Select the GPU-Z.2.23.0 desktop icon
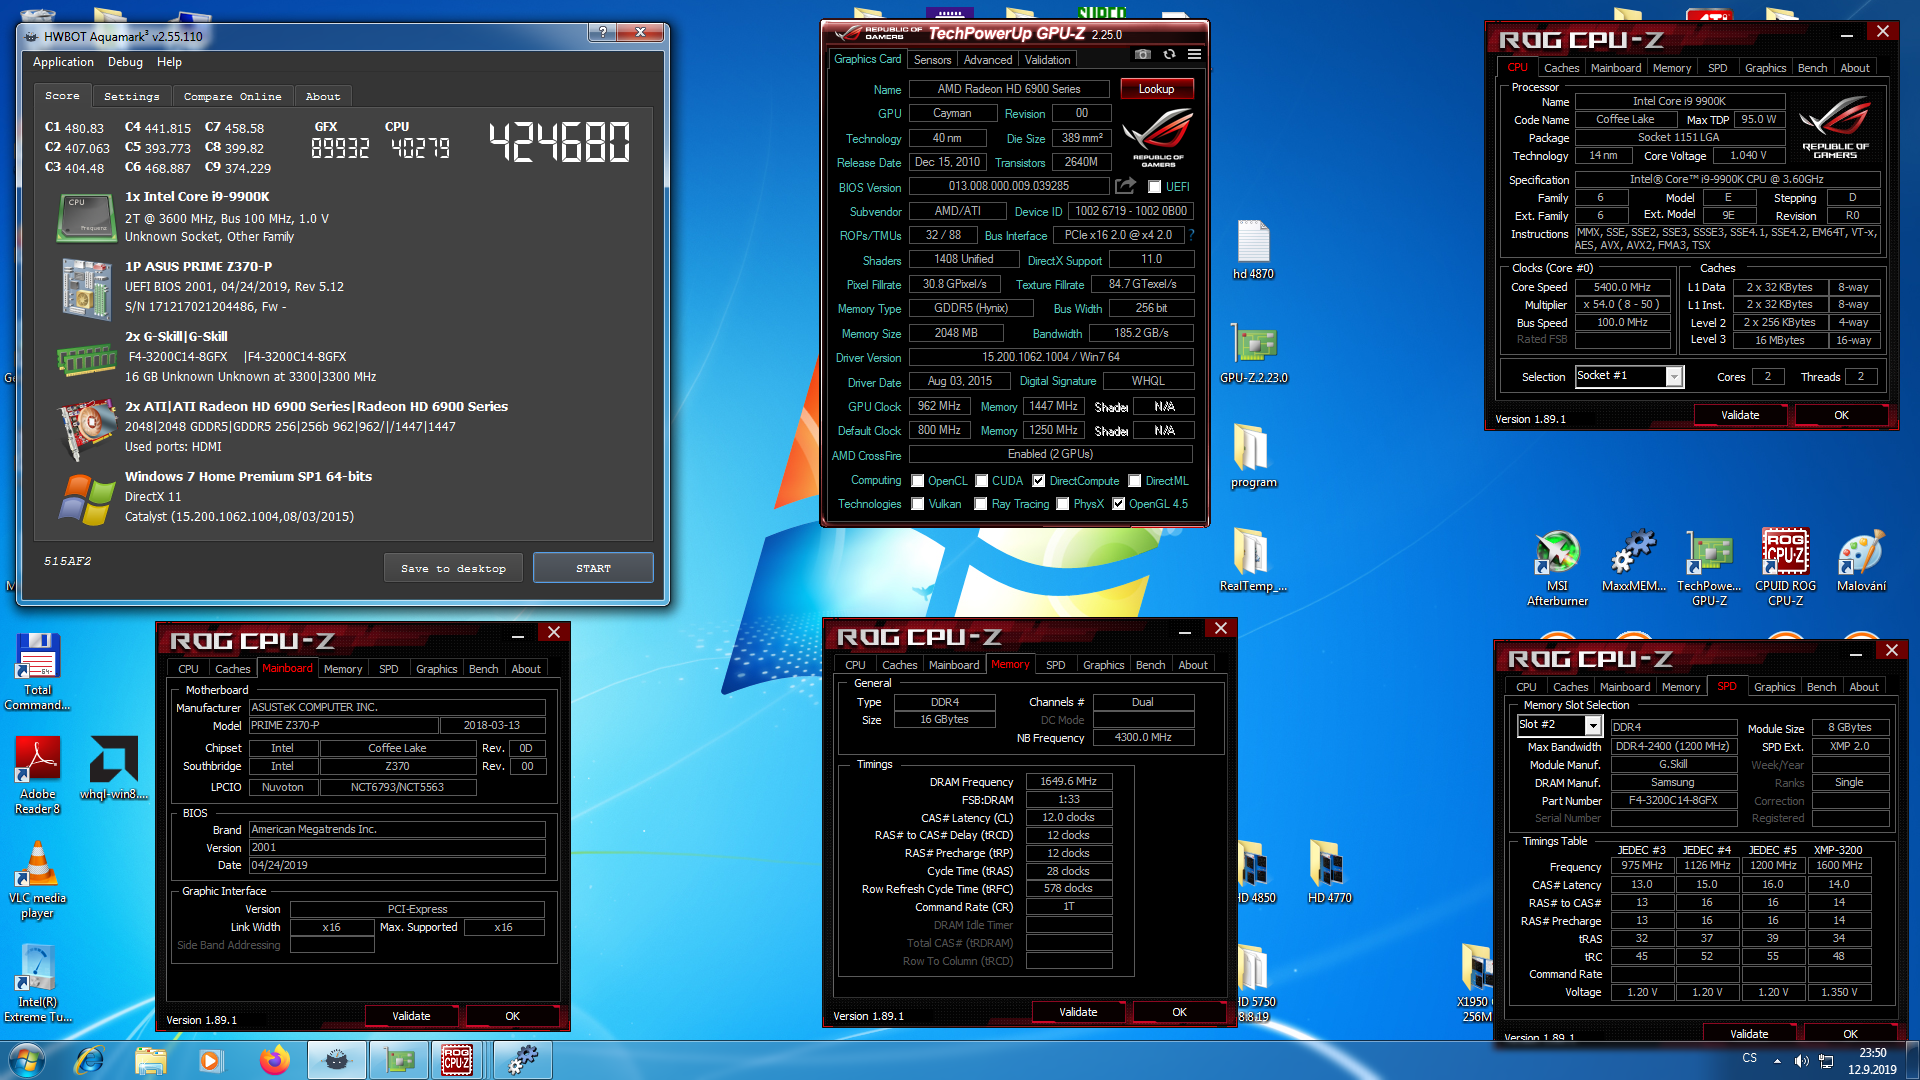The image size is (1920, 1080). click(1253, 354)
